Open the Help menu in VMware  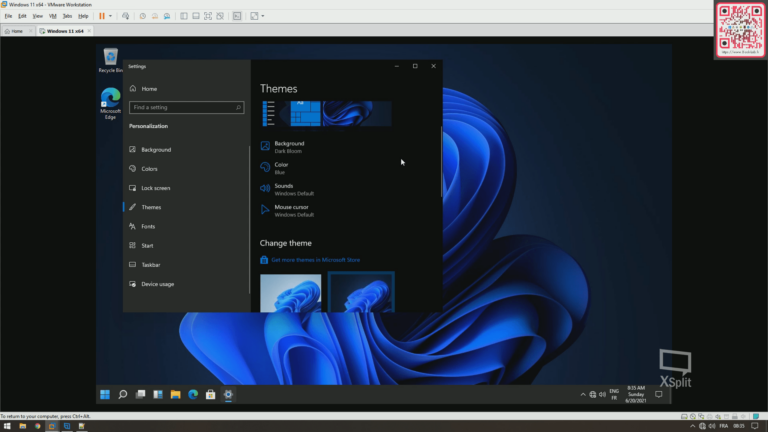point(83,16)
